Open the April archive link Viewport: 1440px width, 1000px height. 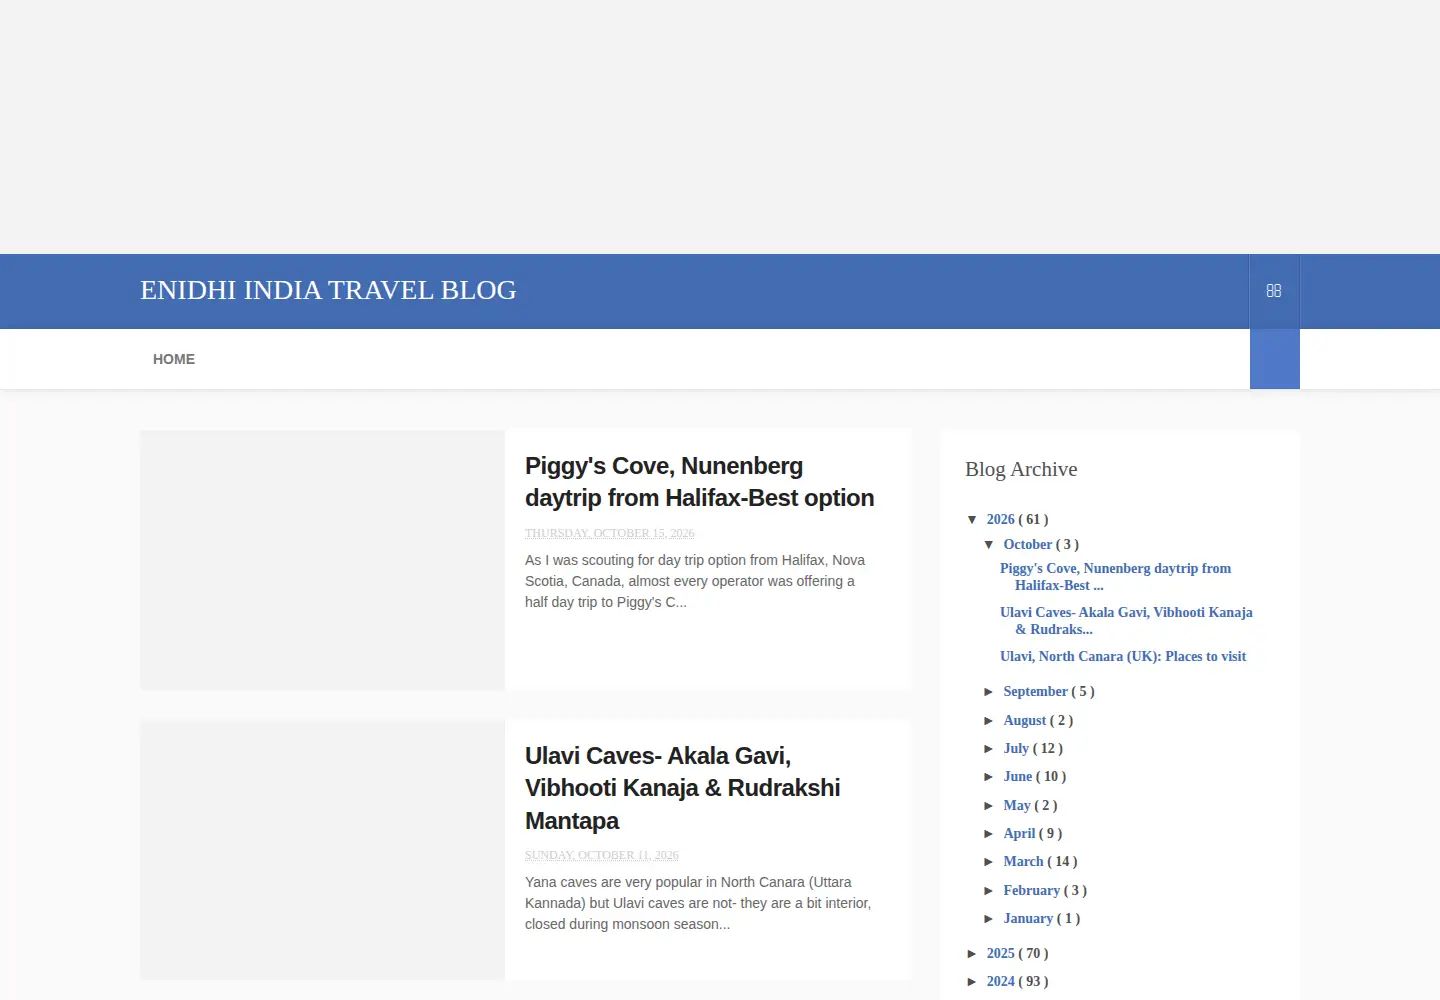[1019, 833]
